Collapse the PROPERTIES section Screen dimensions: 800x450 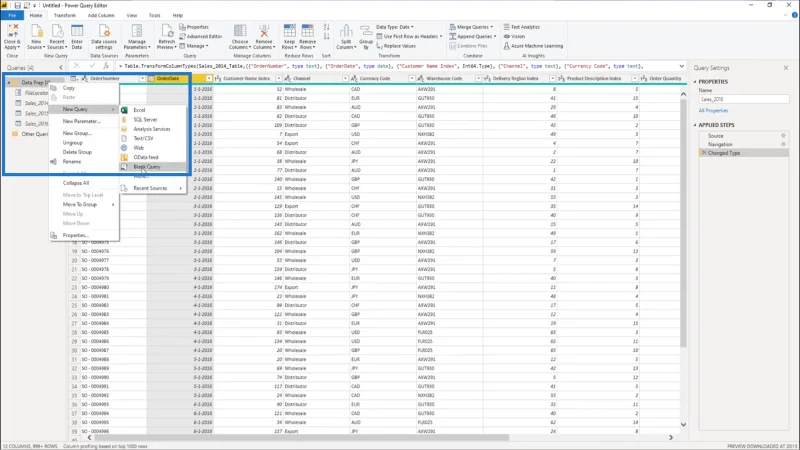[695, 82]
